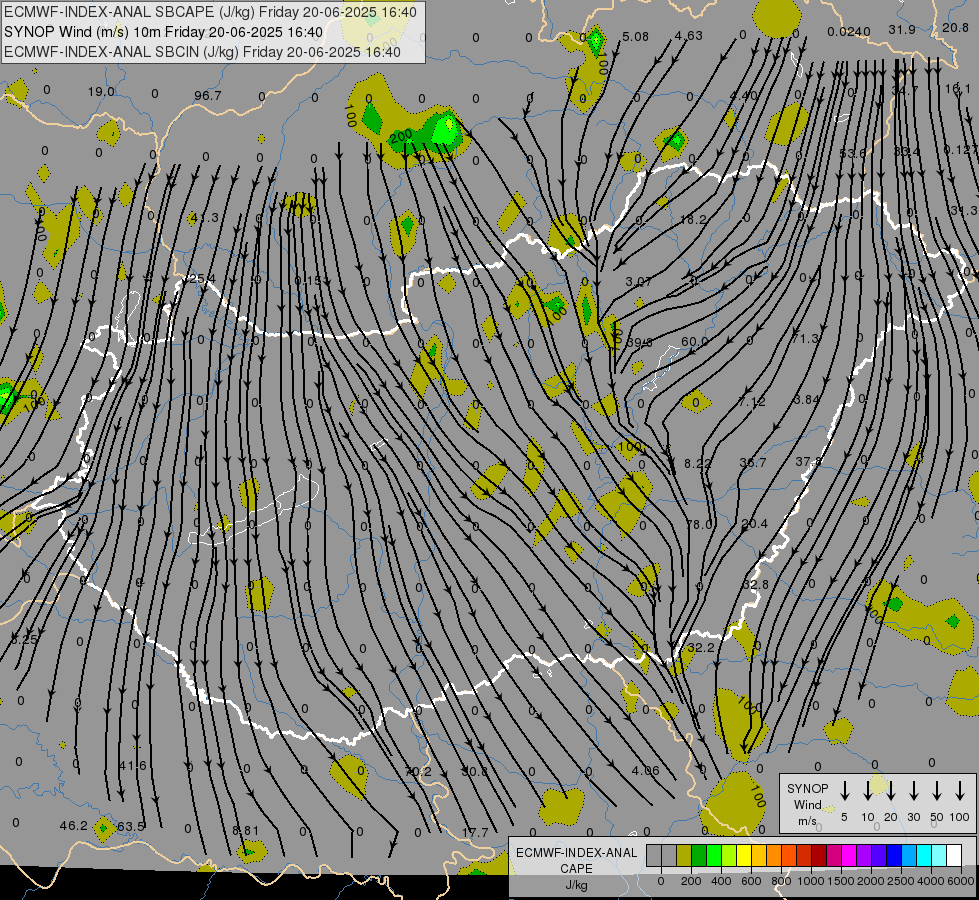The width and height of the screenshot is (979, 900).
Task: Click the value '60.0' on the map
Action: tap(694, 342)
